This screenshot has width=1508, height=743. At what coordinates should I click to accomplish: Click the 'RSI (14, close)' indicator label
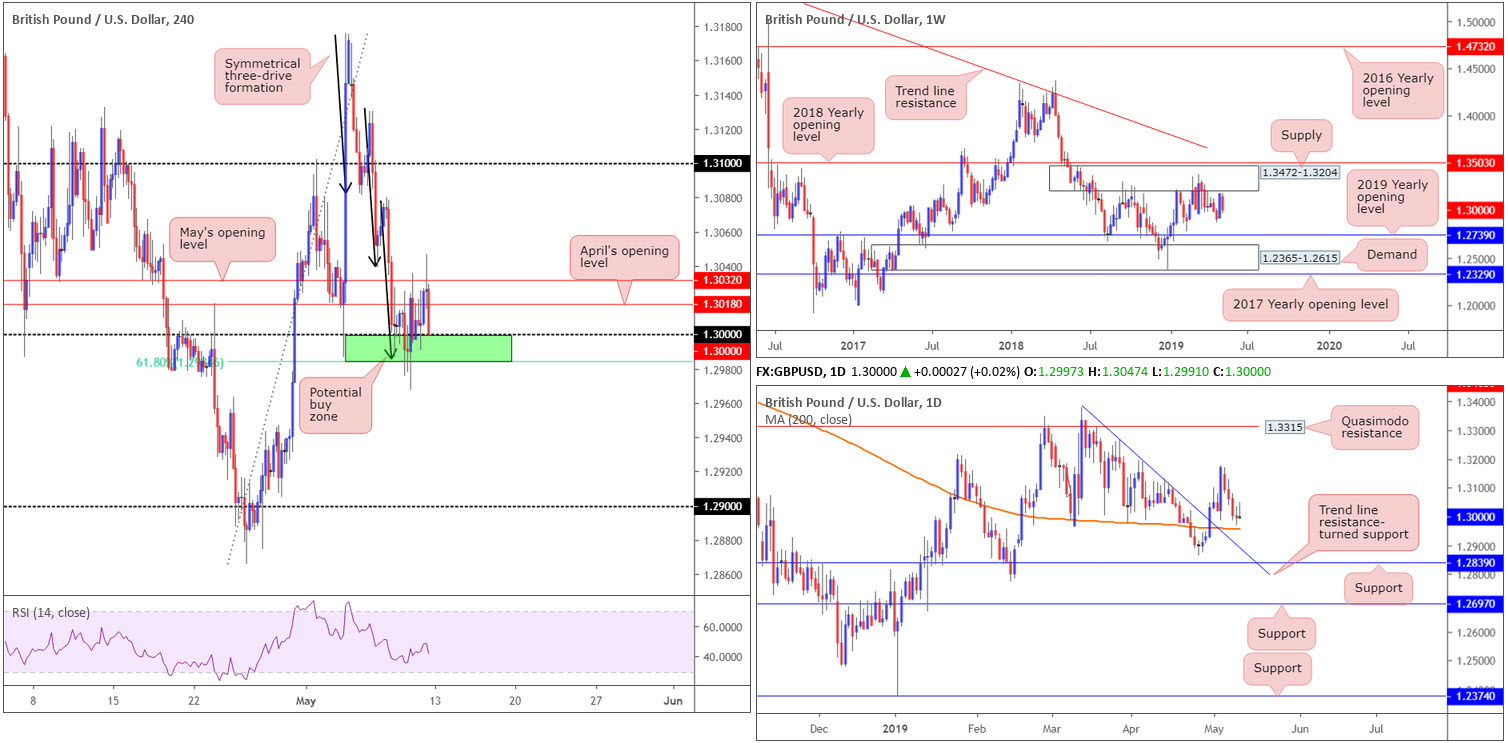(52, 613)
